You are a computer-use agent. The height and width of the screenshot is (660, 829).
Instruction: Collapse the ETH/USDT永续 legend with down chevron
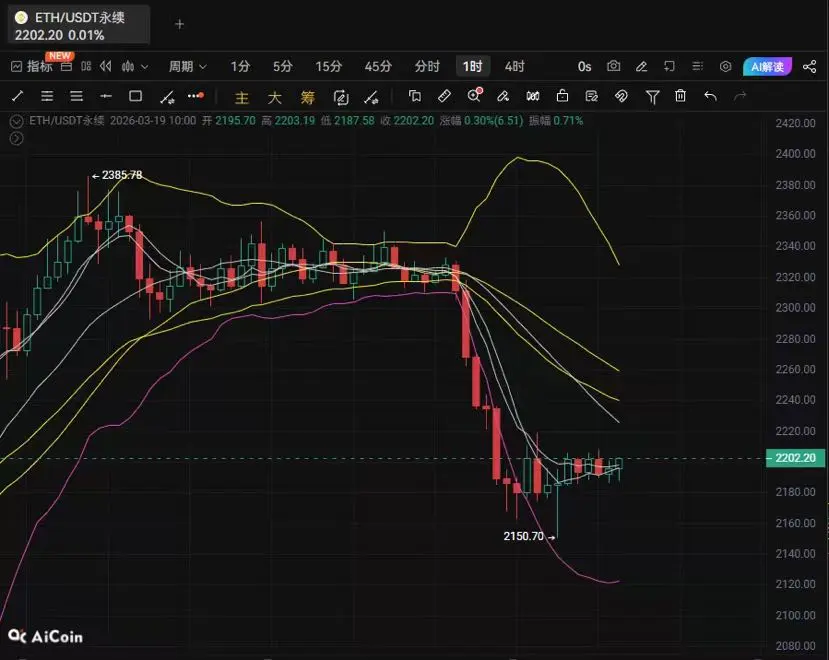click(x=16, y=121)
